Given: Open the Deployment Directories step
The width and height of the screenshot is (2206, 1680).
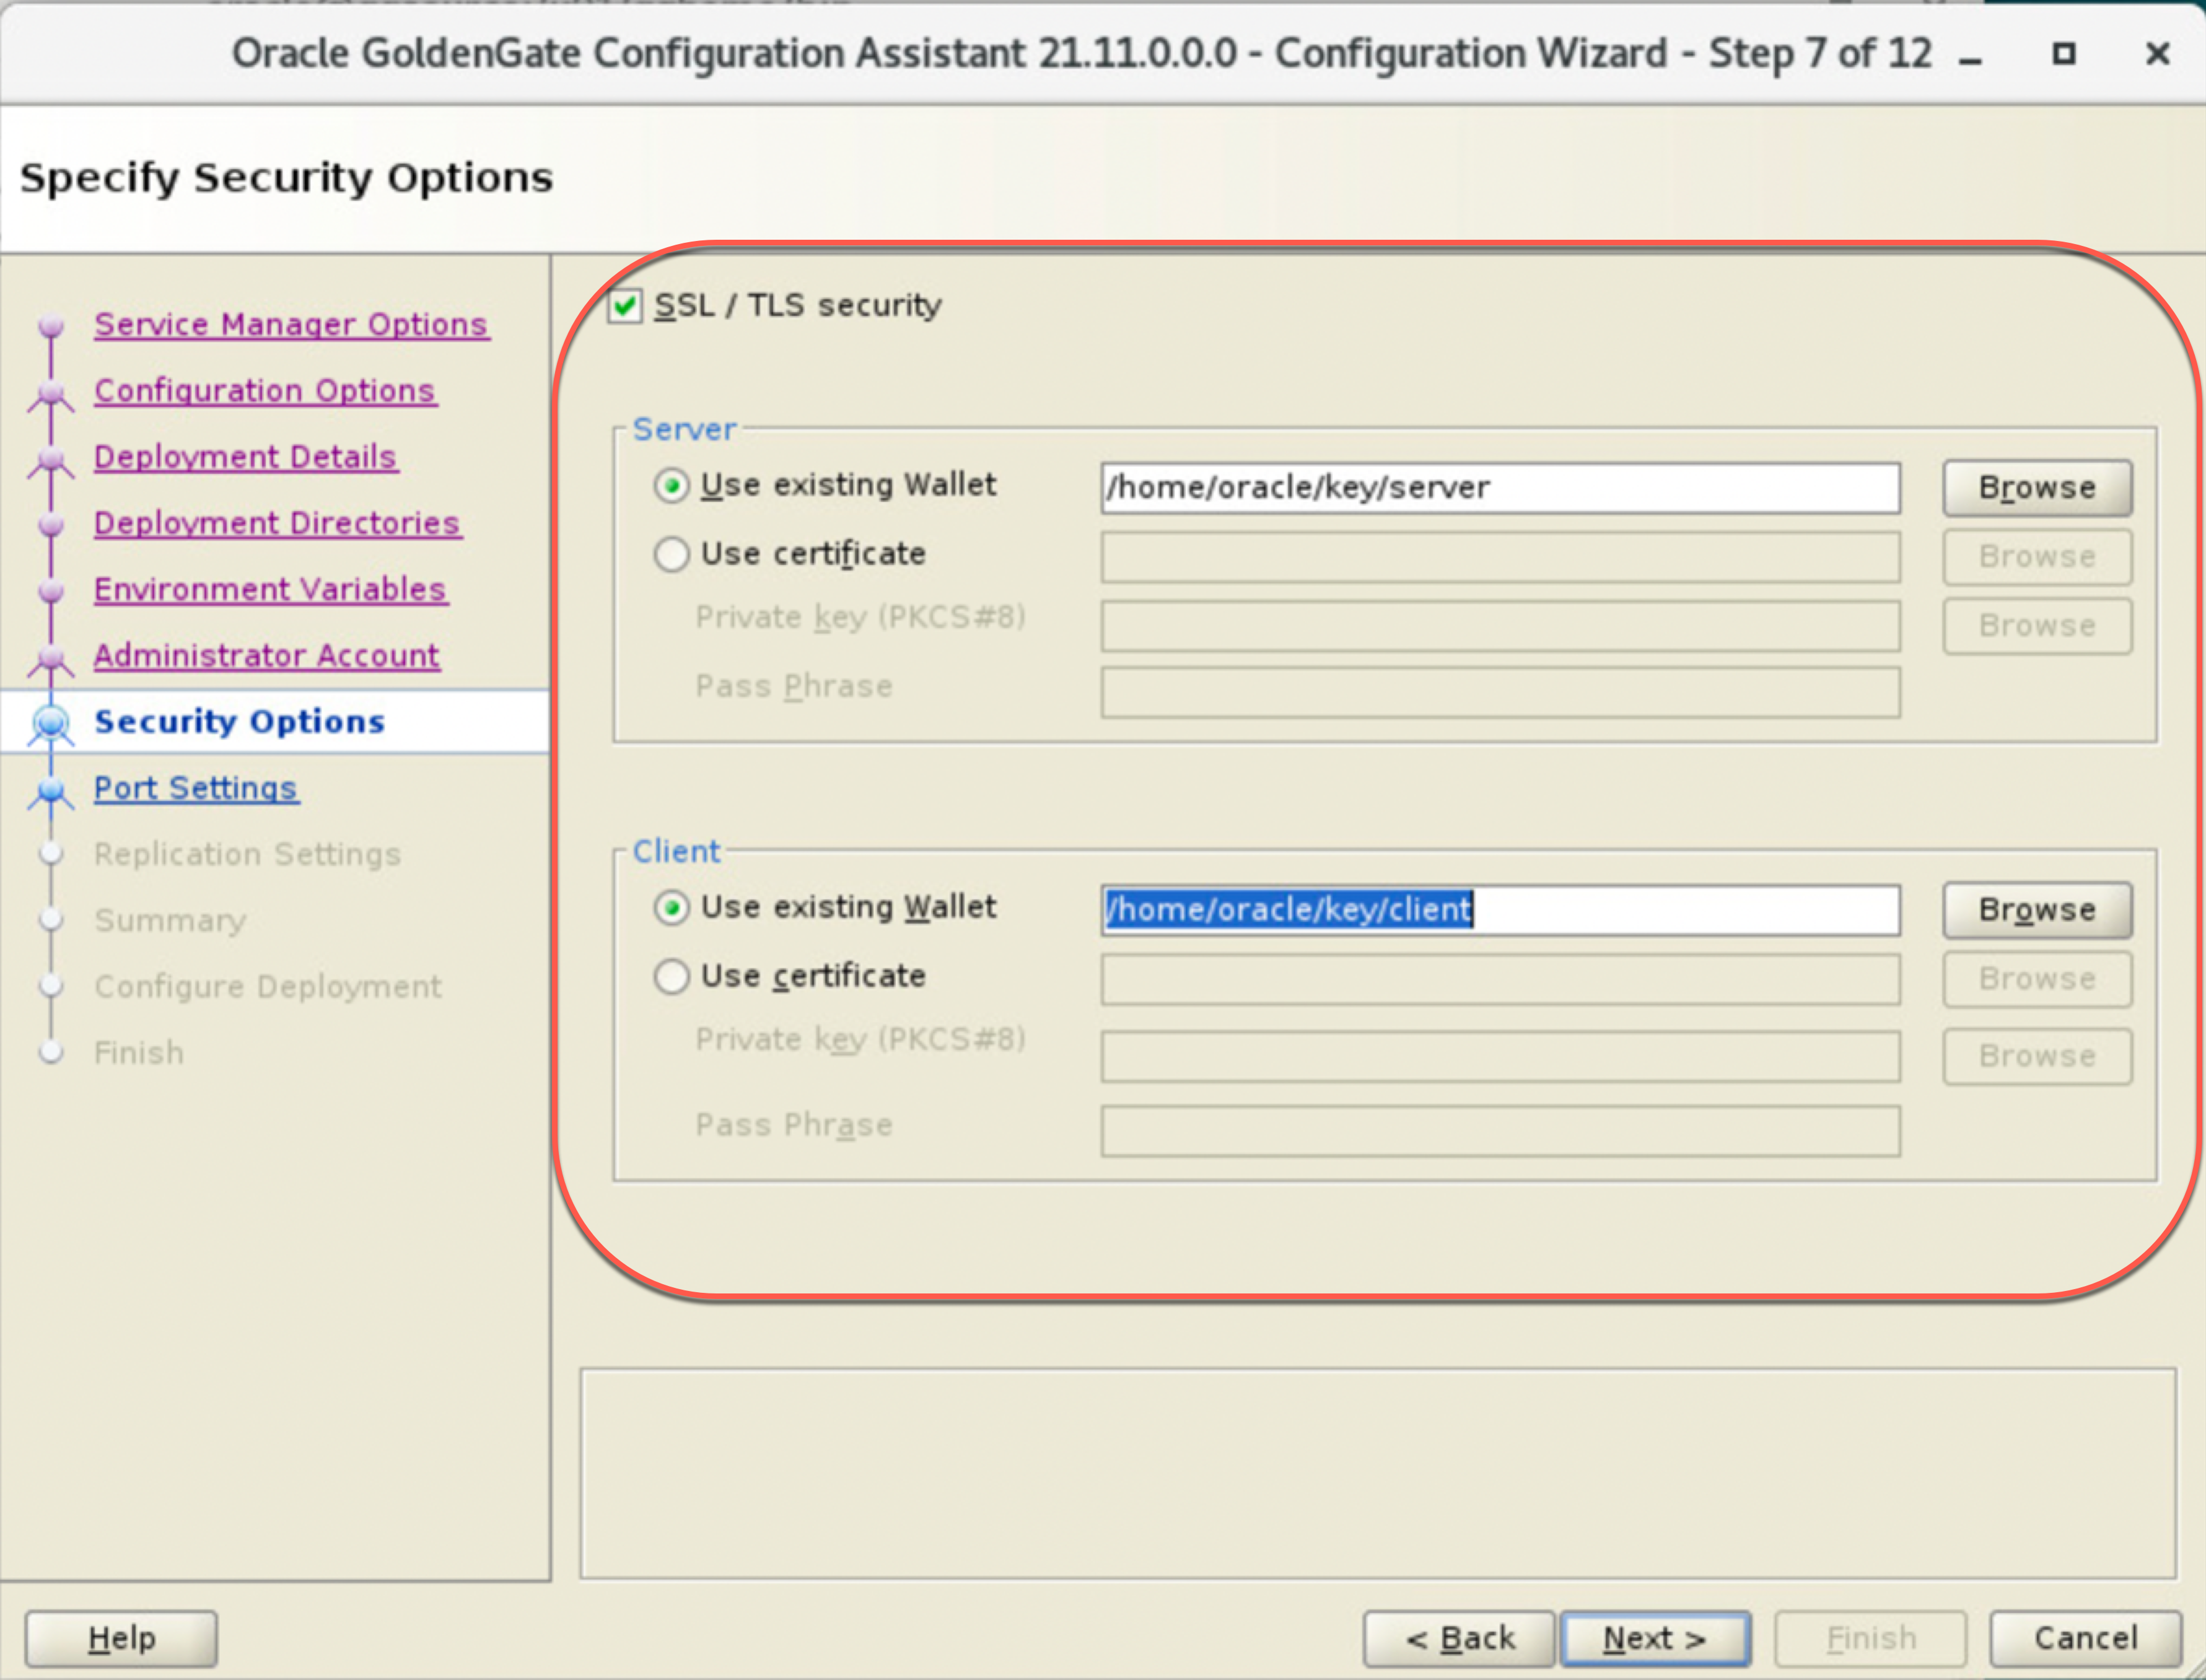Looking at the screenshot, I should pyautogui.click(x=277, y=523).
